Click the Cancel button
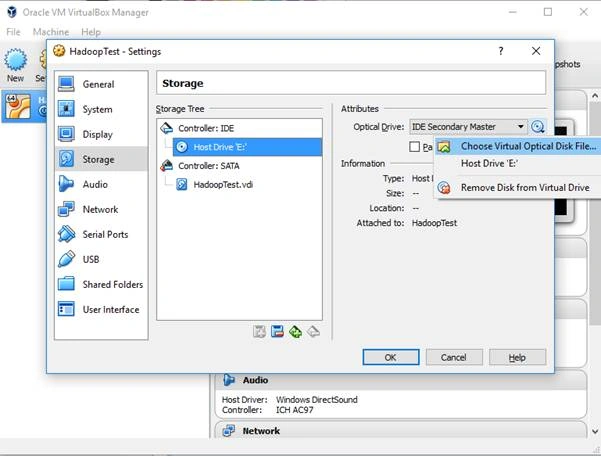601x456 pixels. tap(454, 358)
